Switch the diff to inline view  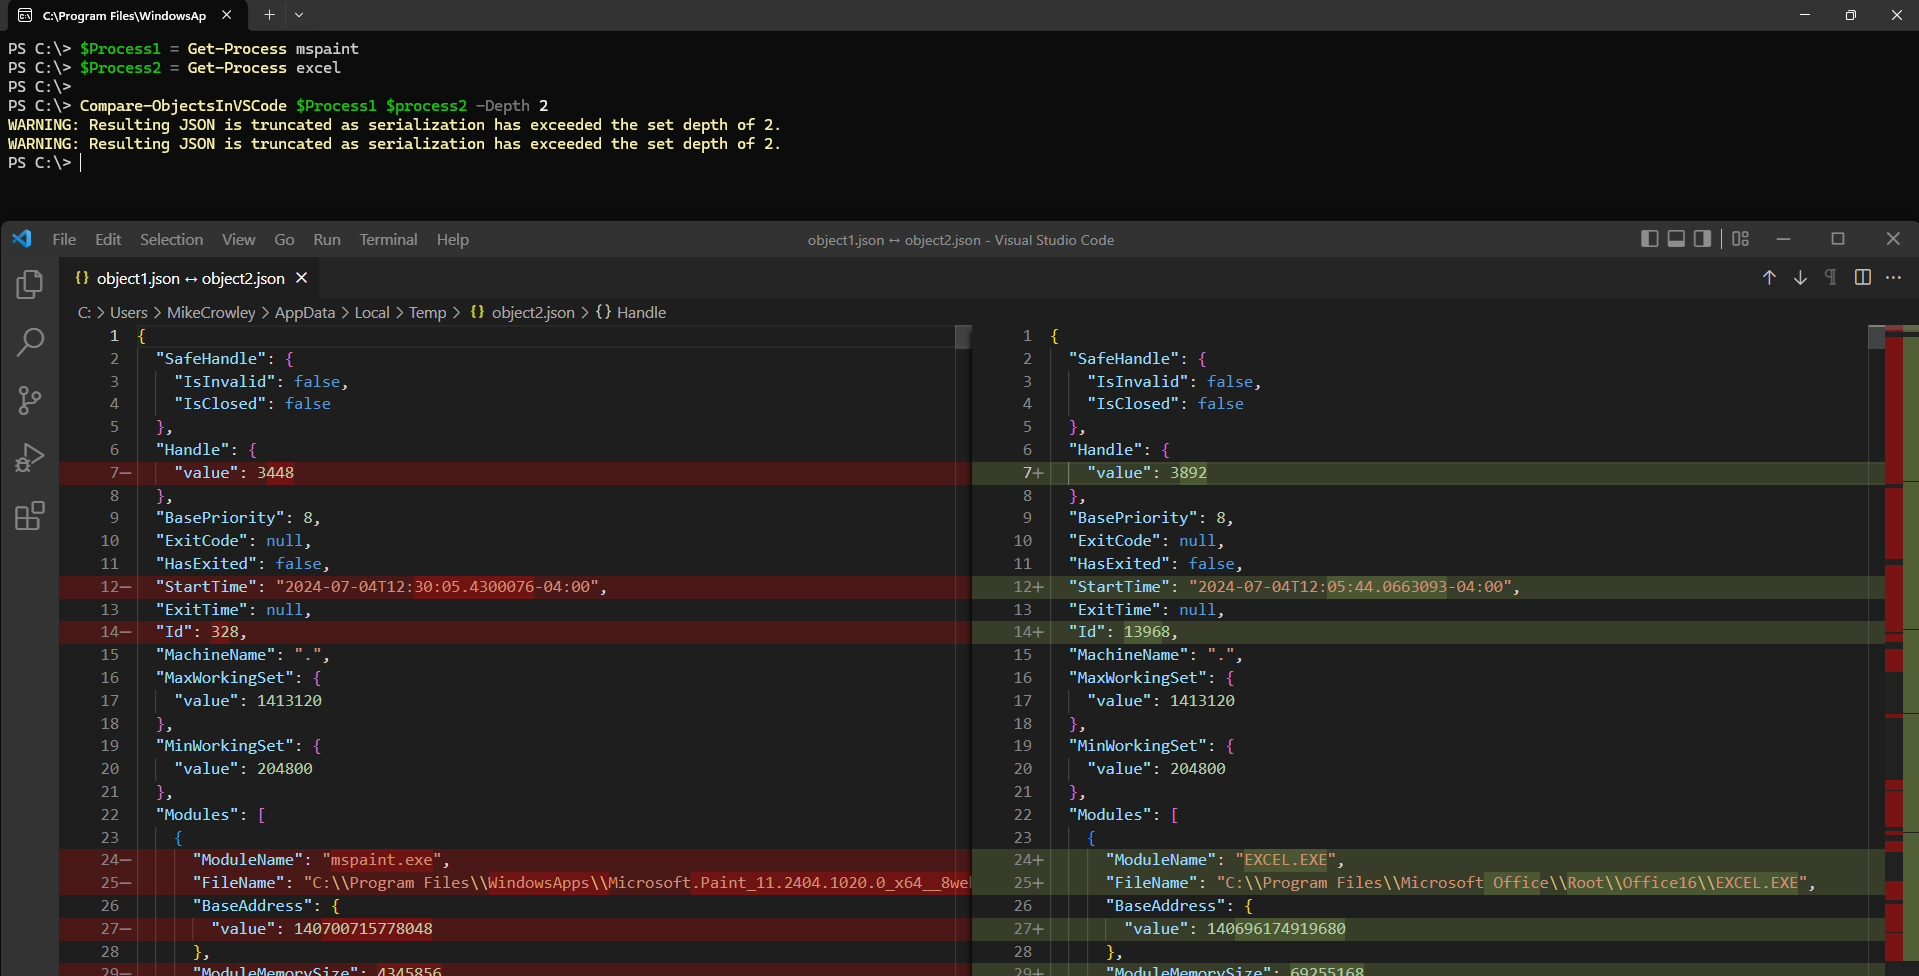pos(1862,277)
